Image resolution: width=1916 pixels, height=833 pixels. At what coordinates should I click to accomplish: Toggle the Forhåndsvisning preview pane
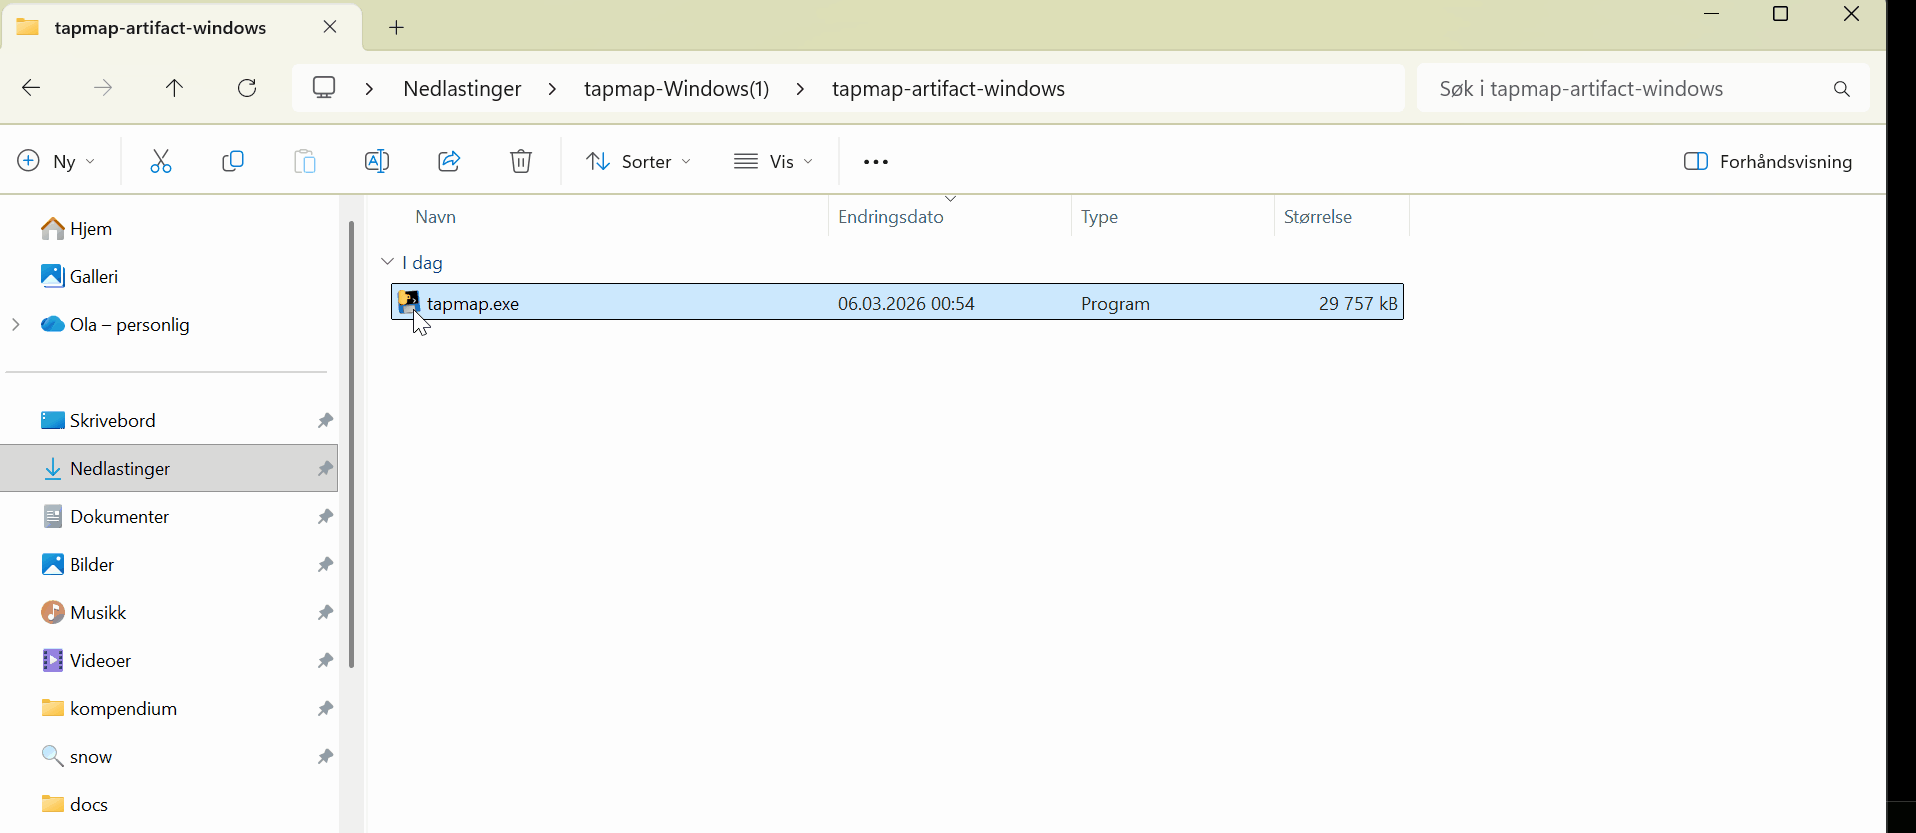(1768, 161)
